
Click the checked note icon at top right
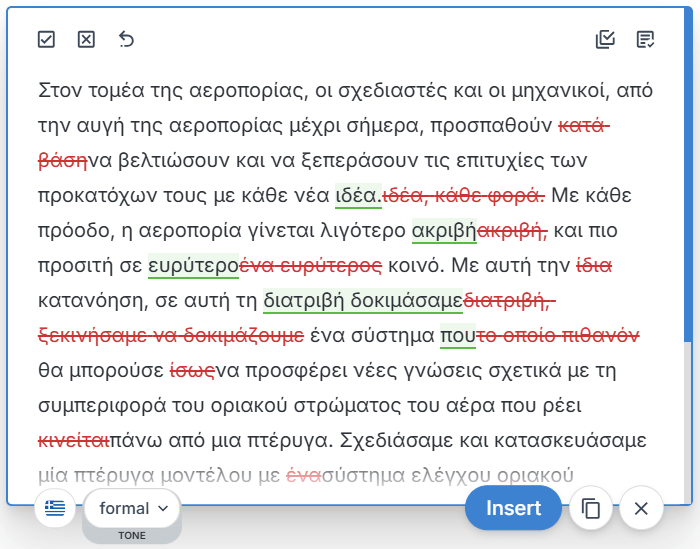pyautogui.click(x=645, y=39)
